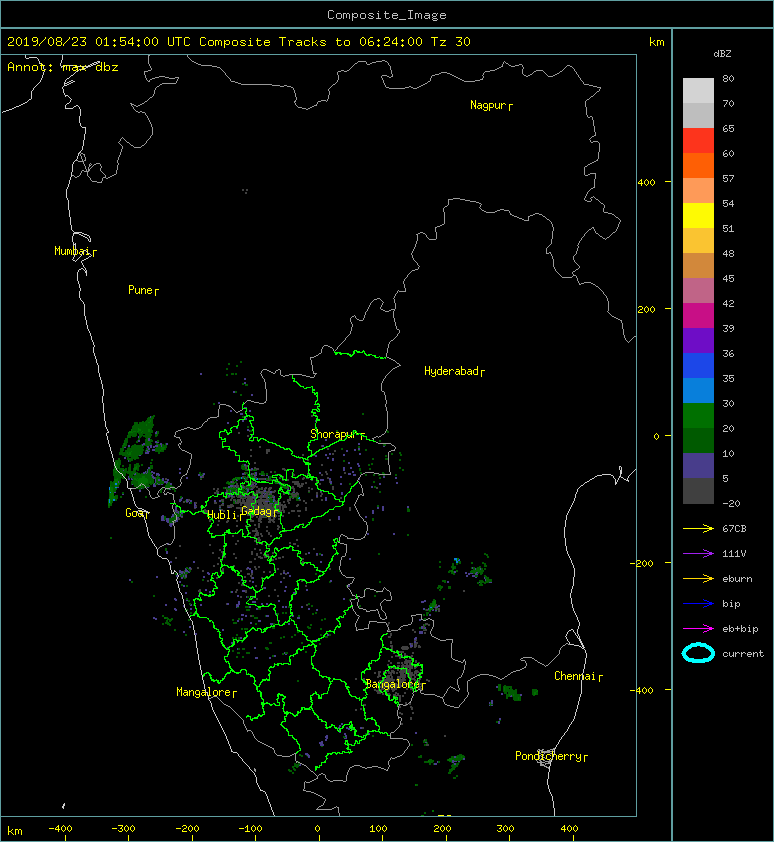Click the 'Annot: max dbz' annotation label
The height and width of the screenshot is (842, 774).
tap(63, 67)
